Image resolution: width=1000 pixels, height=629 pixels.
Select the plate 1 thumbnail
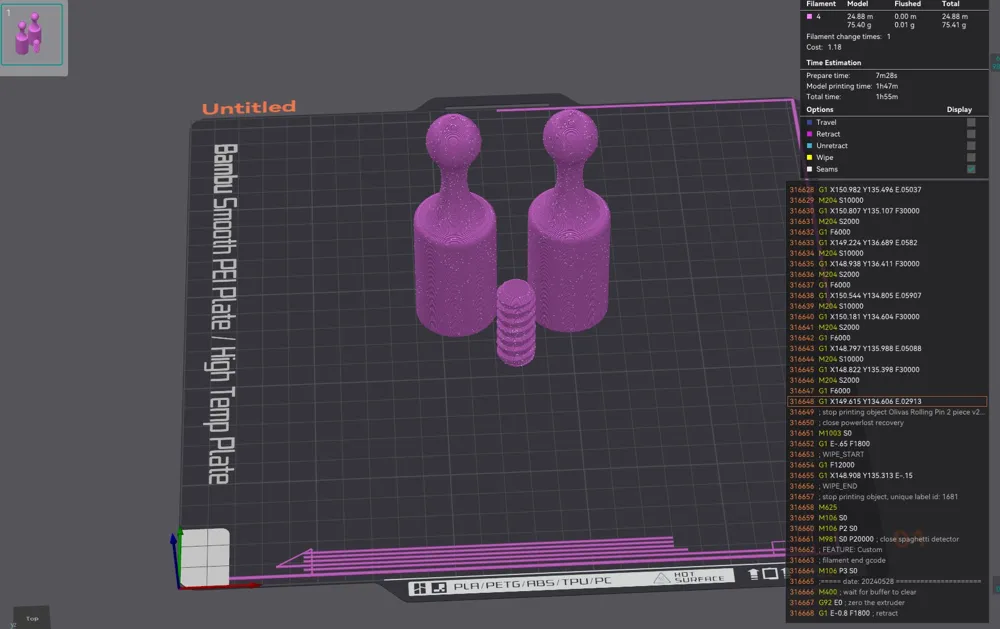[32, 34]
